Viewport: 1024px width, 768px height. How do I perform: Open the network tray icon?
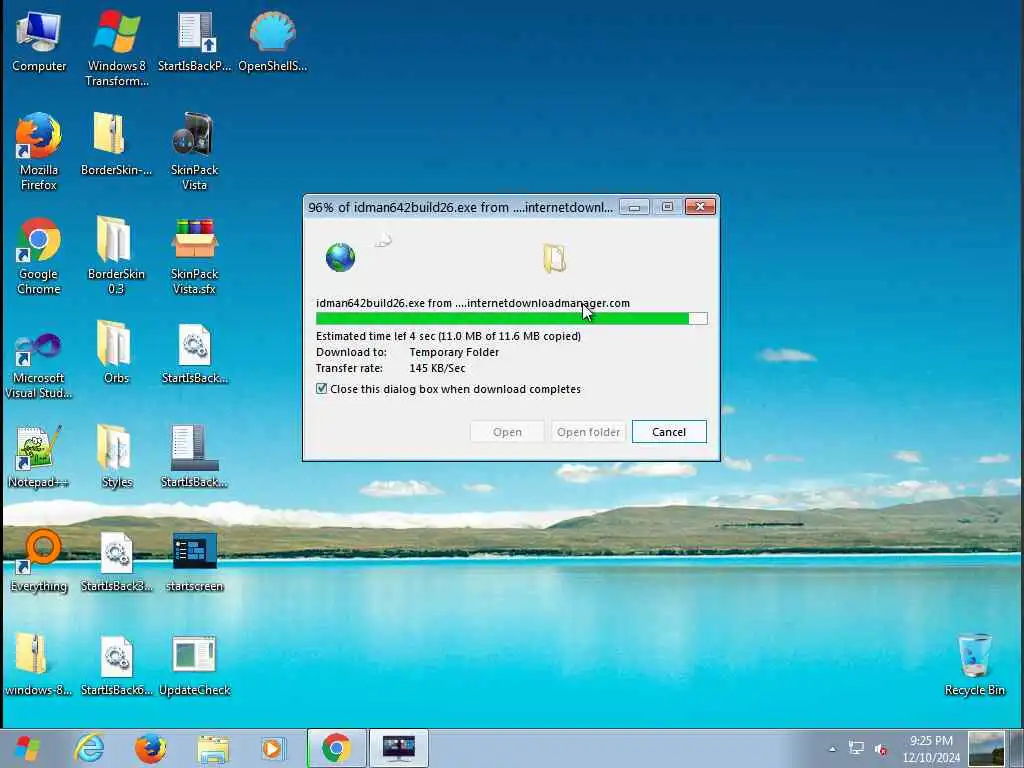tap(856, 748)
